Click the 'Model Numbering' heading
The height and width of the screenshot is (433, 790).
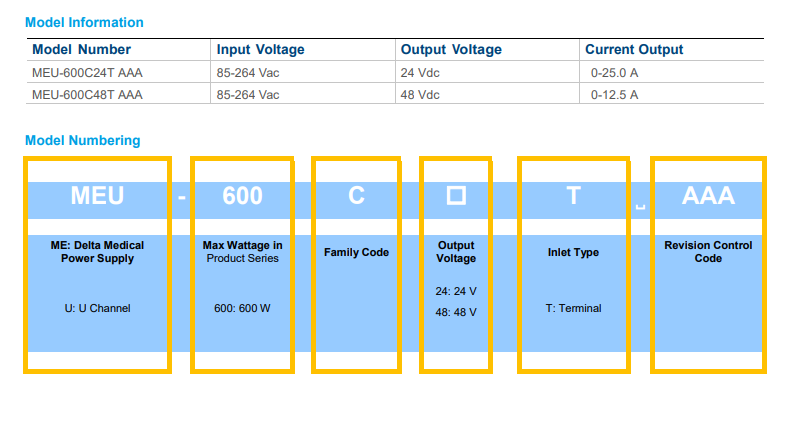[83, 140]
